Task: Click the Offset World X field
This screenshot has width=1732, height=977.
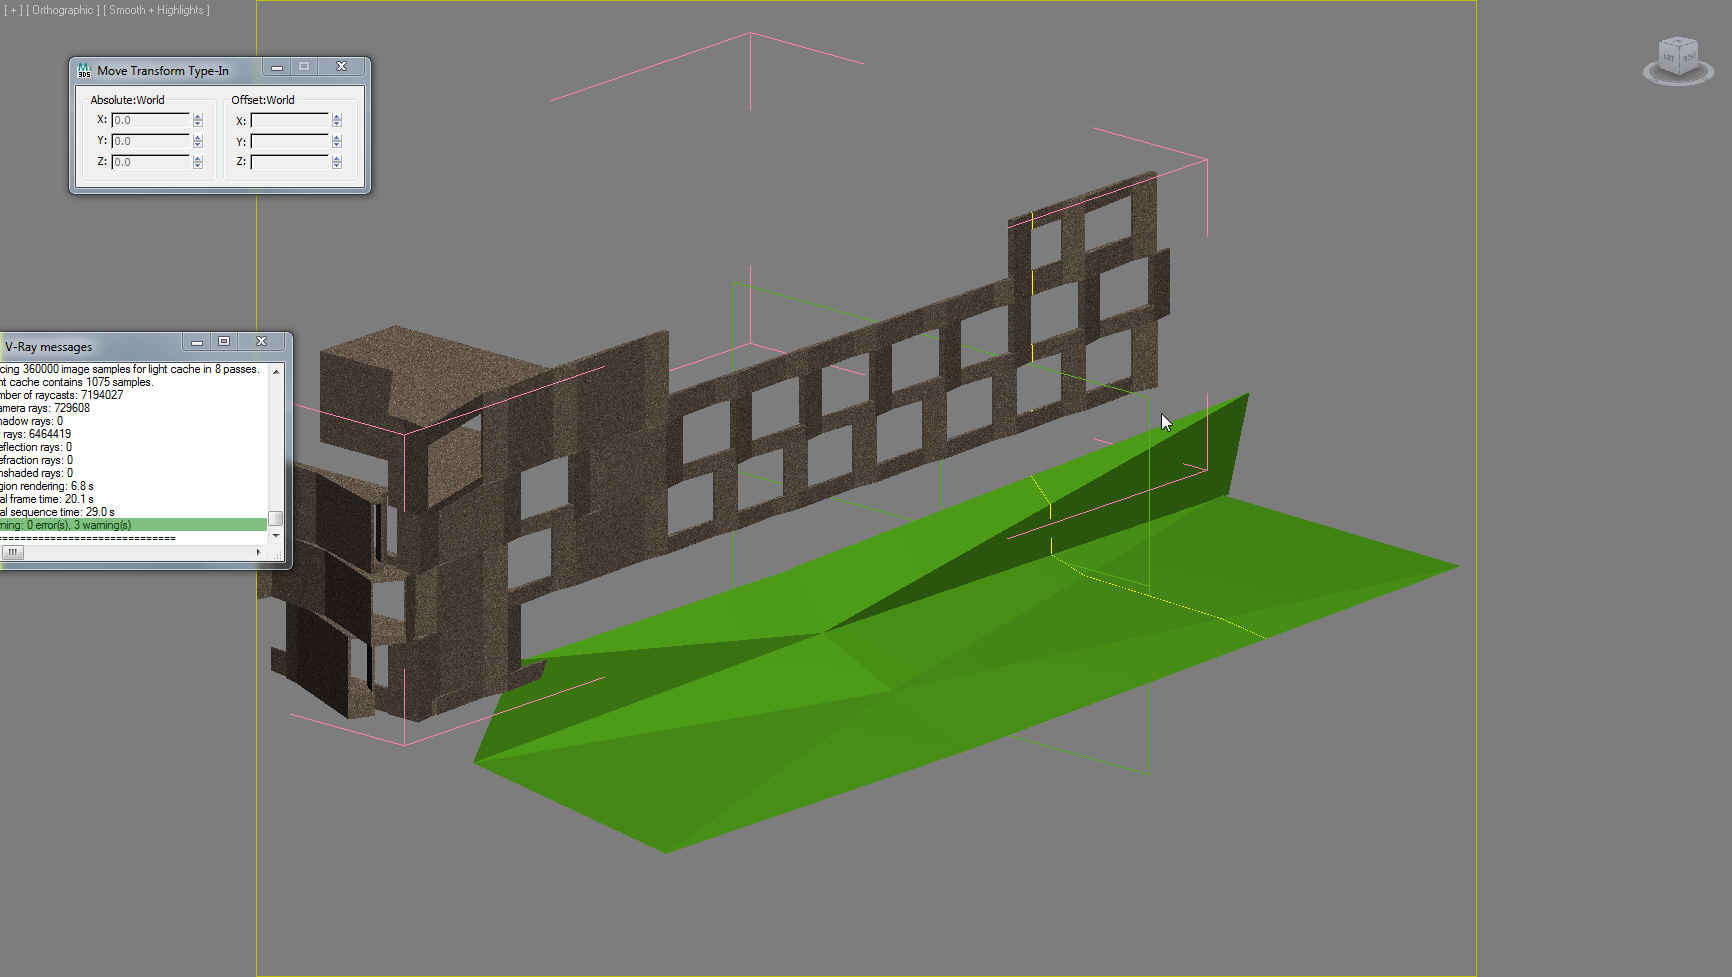Action: tap(290, 120)
